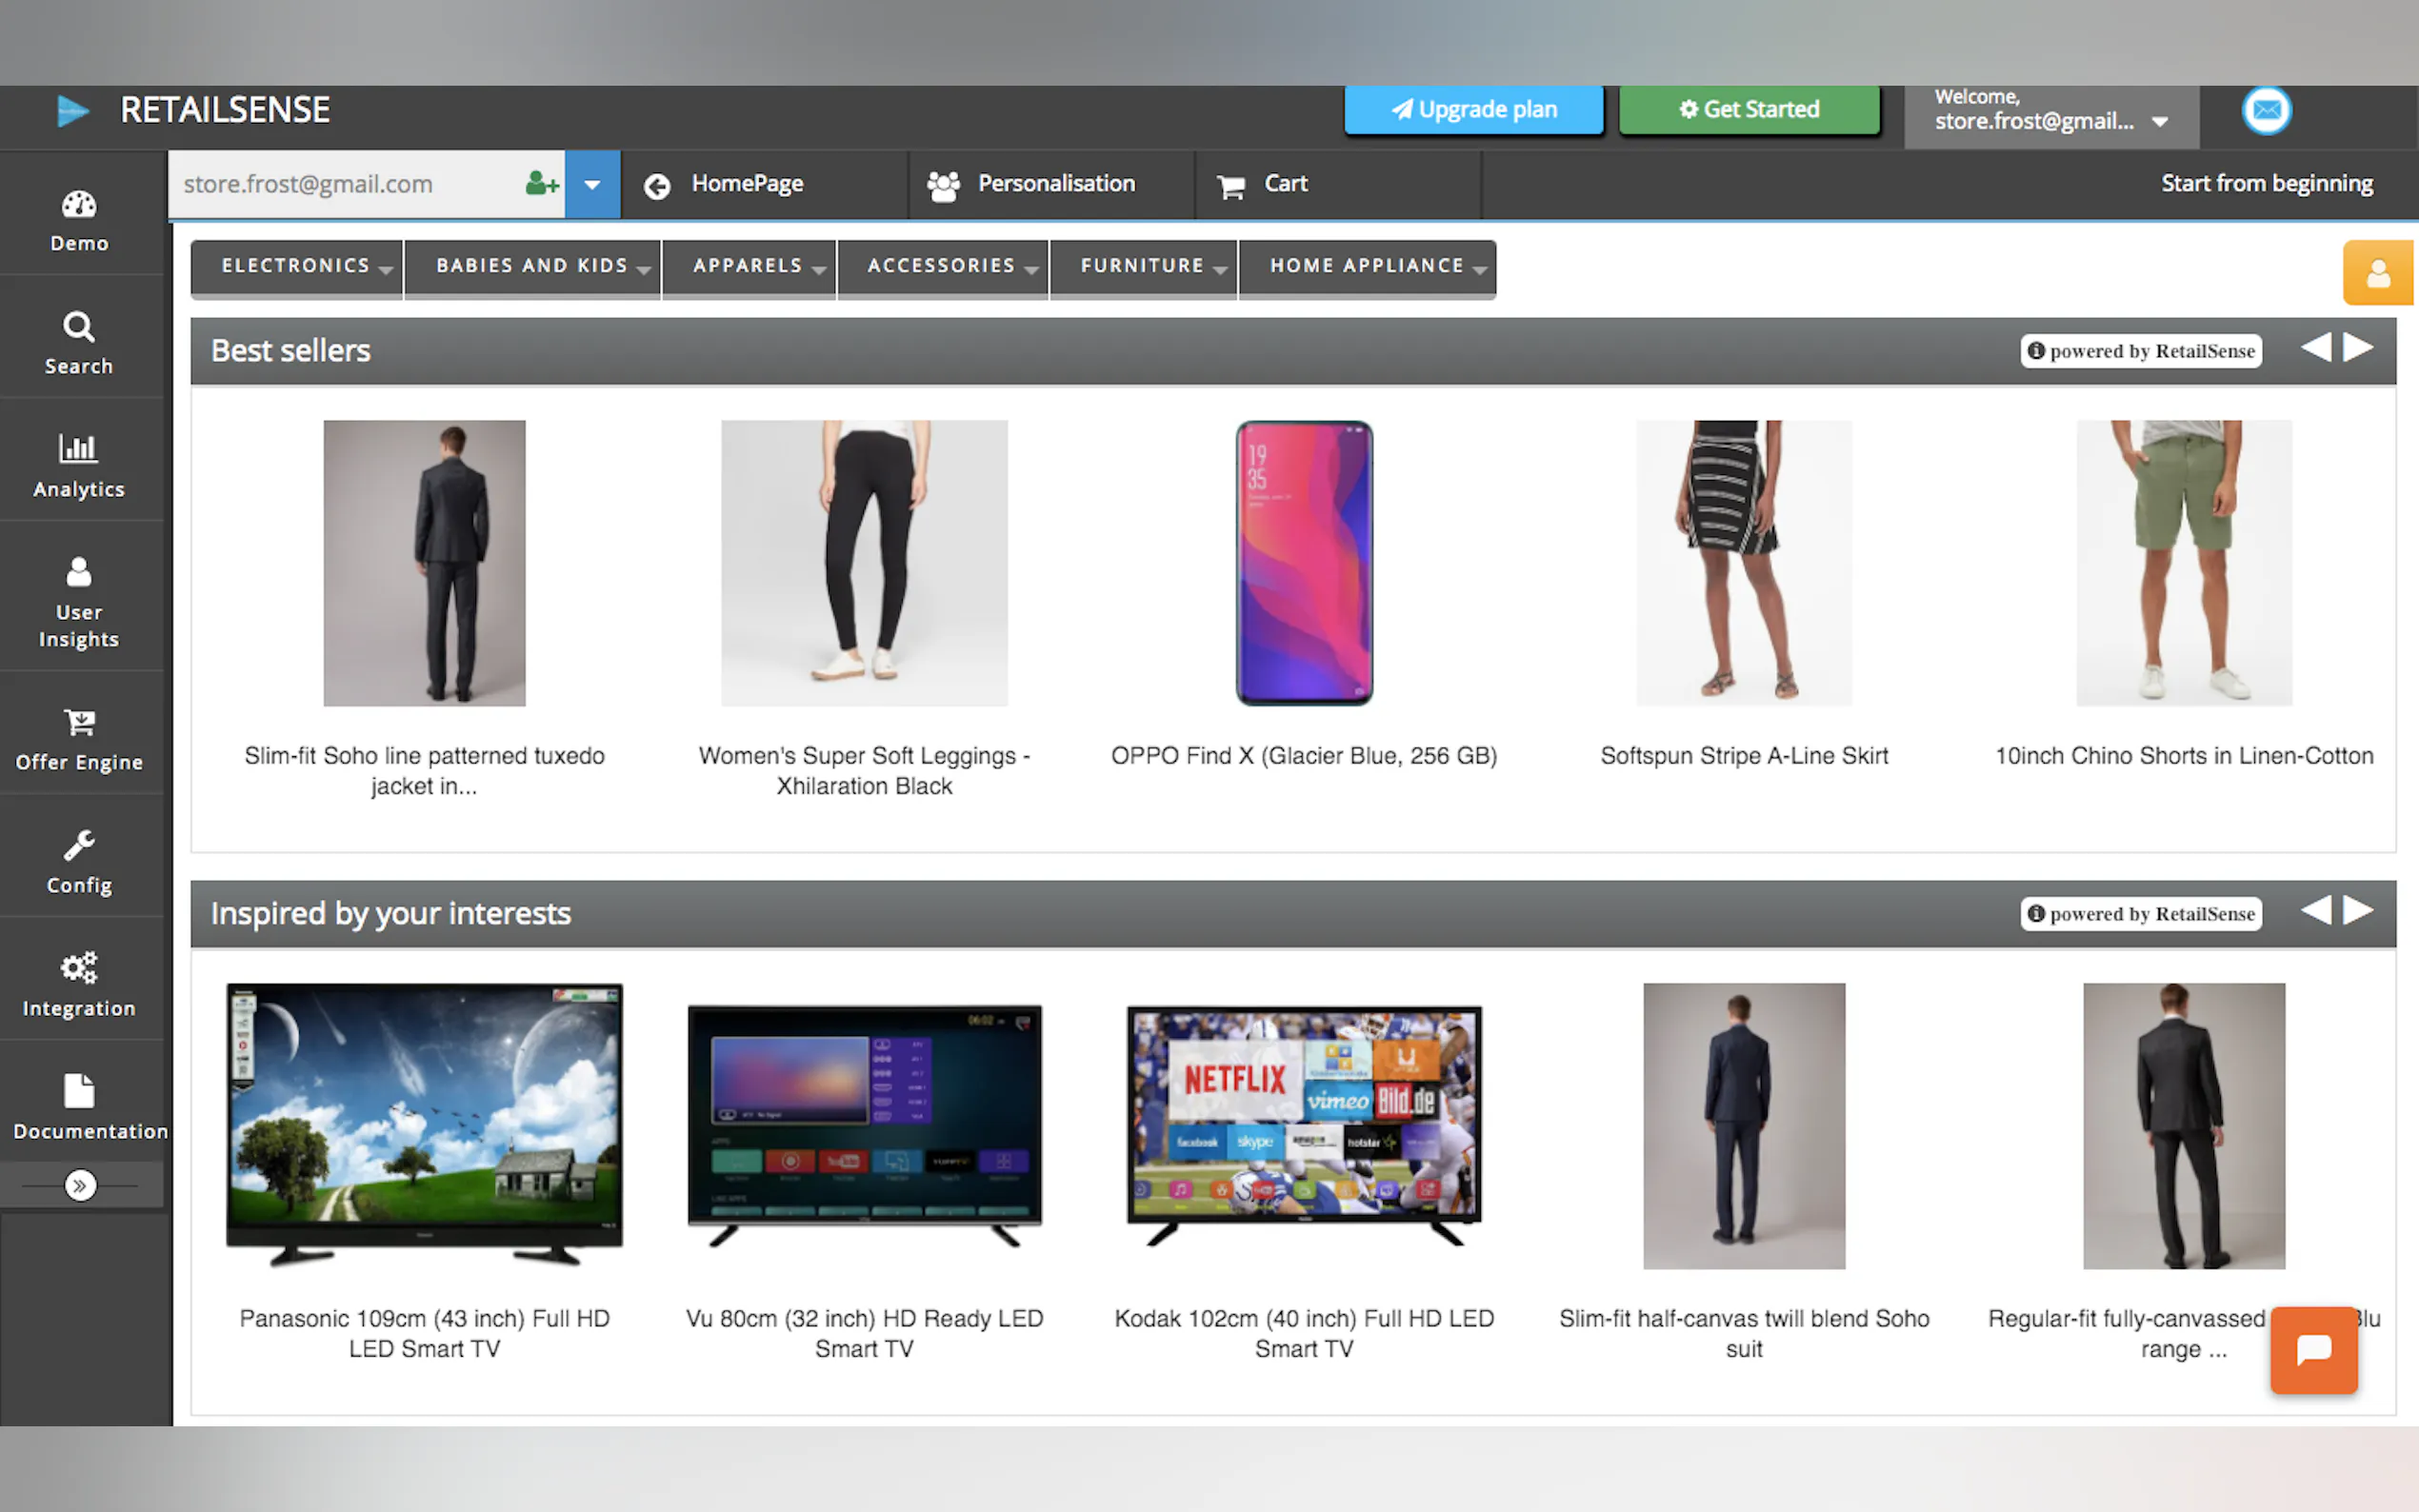The height and width of the screenshot is (1512, 2419).
Task: Click 10inch Chino Shorts in Linen-Cotton title
Action: (2184, 756)
